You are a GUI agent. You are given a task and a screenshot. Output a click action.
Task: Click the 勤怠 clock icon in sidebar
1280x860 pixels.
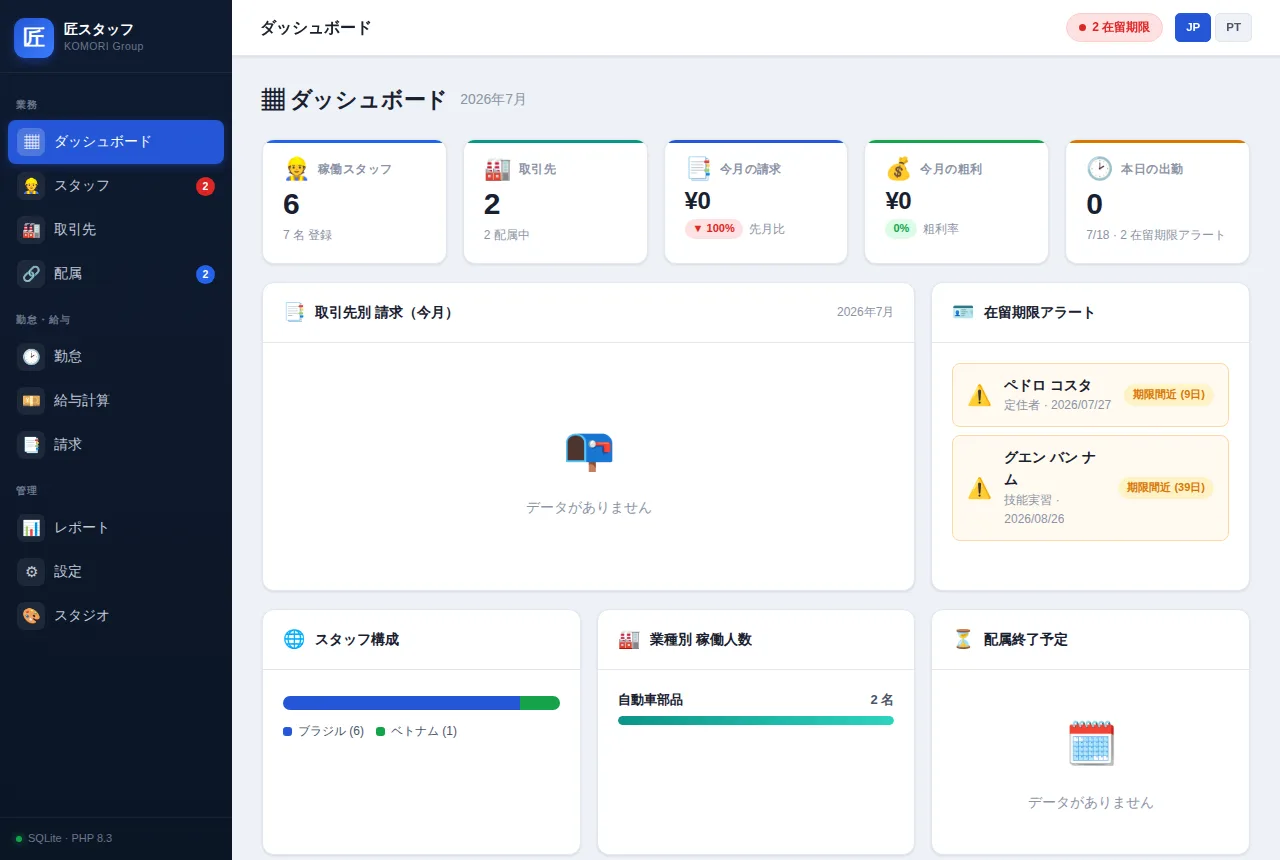coord(31,357)
